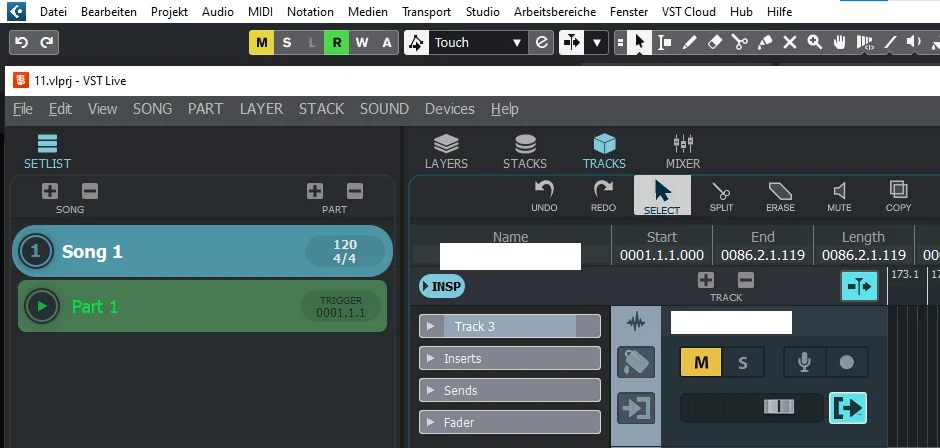
Task: Toggle the cyan auto-scroll button in tracks
Action: click(x=859, y=286)
